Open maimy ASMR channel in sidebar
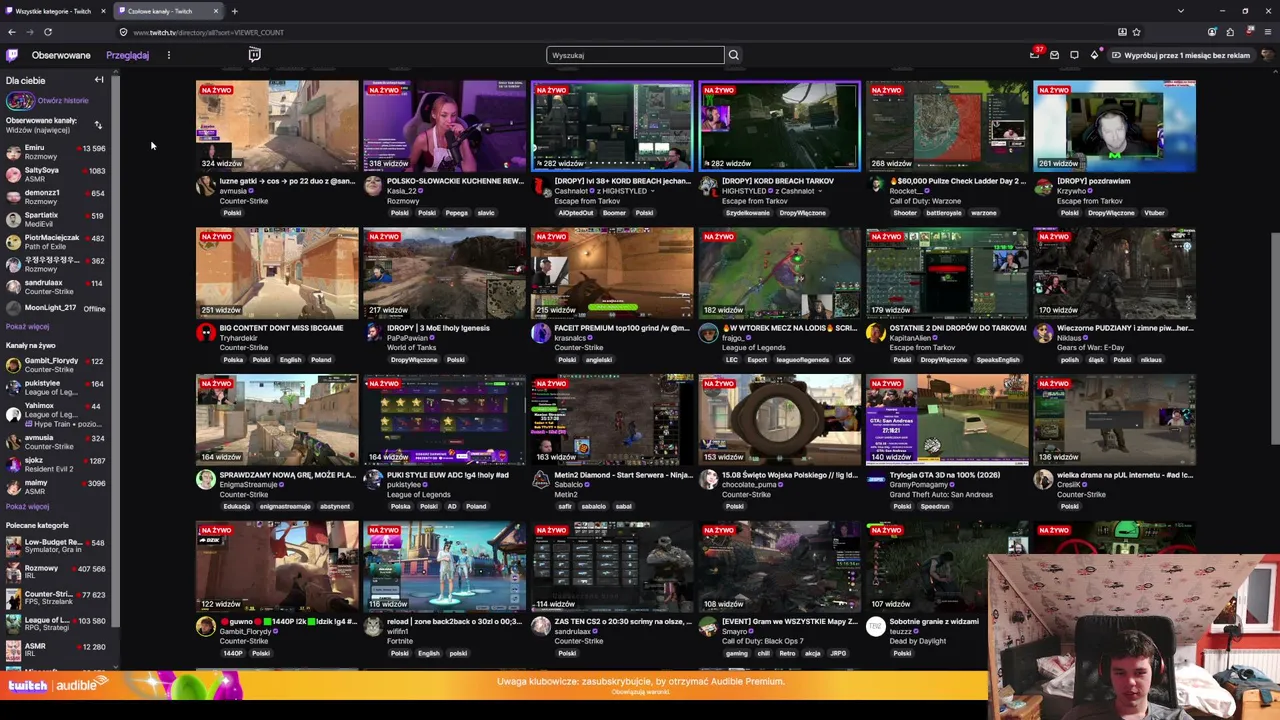This screenshot has width=1280, height=720. pos(56,487)
